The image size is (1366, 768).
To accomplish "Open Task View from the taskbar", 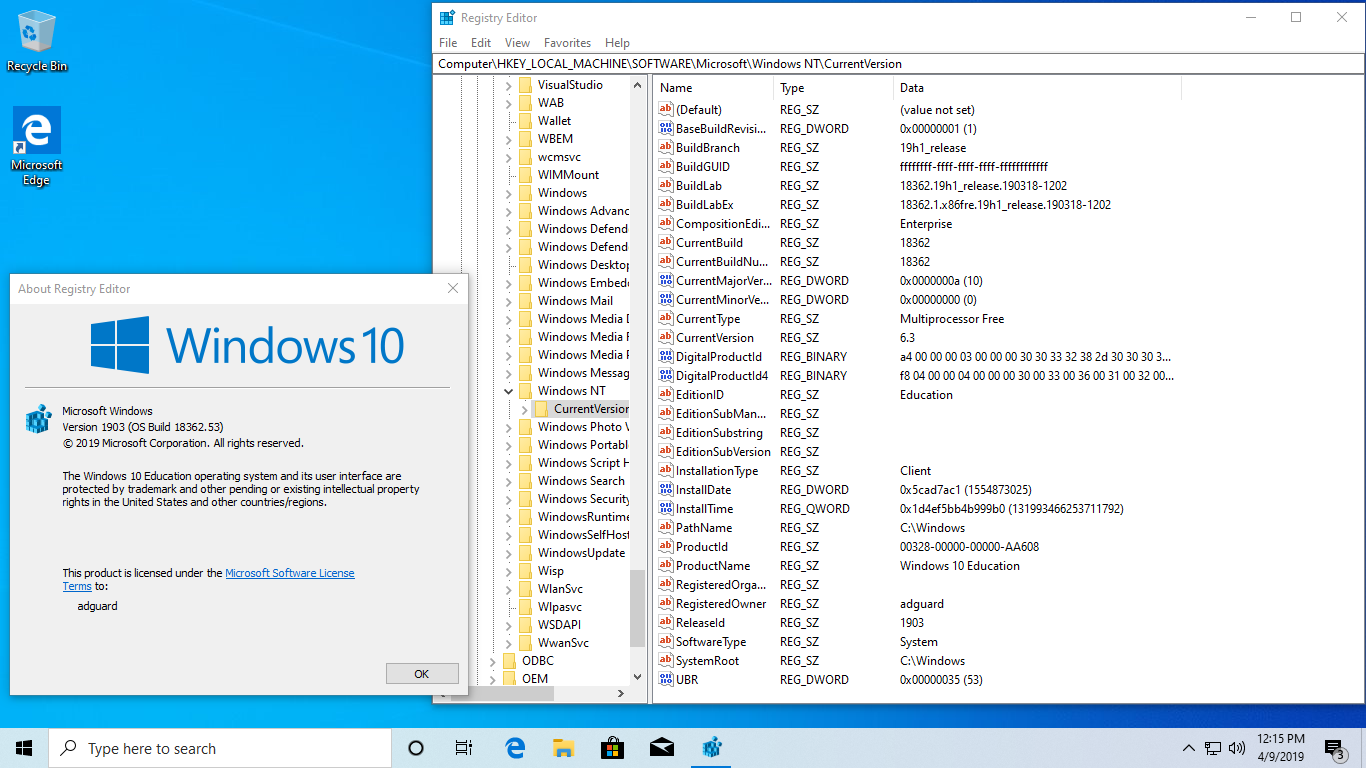I will tap(464, 748).
